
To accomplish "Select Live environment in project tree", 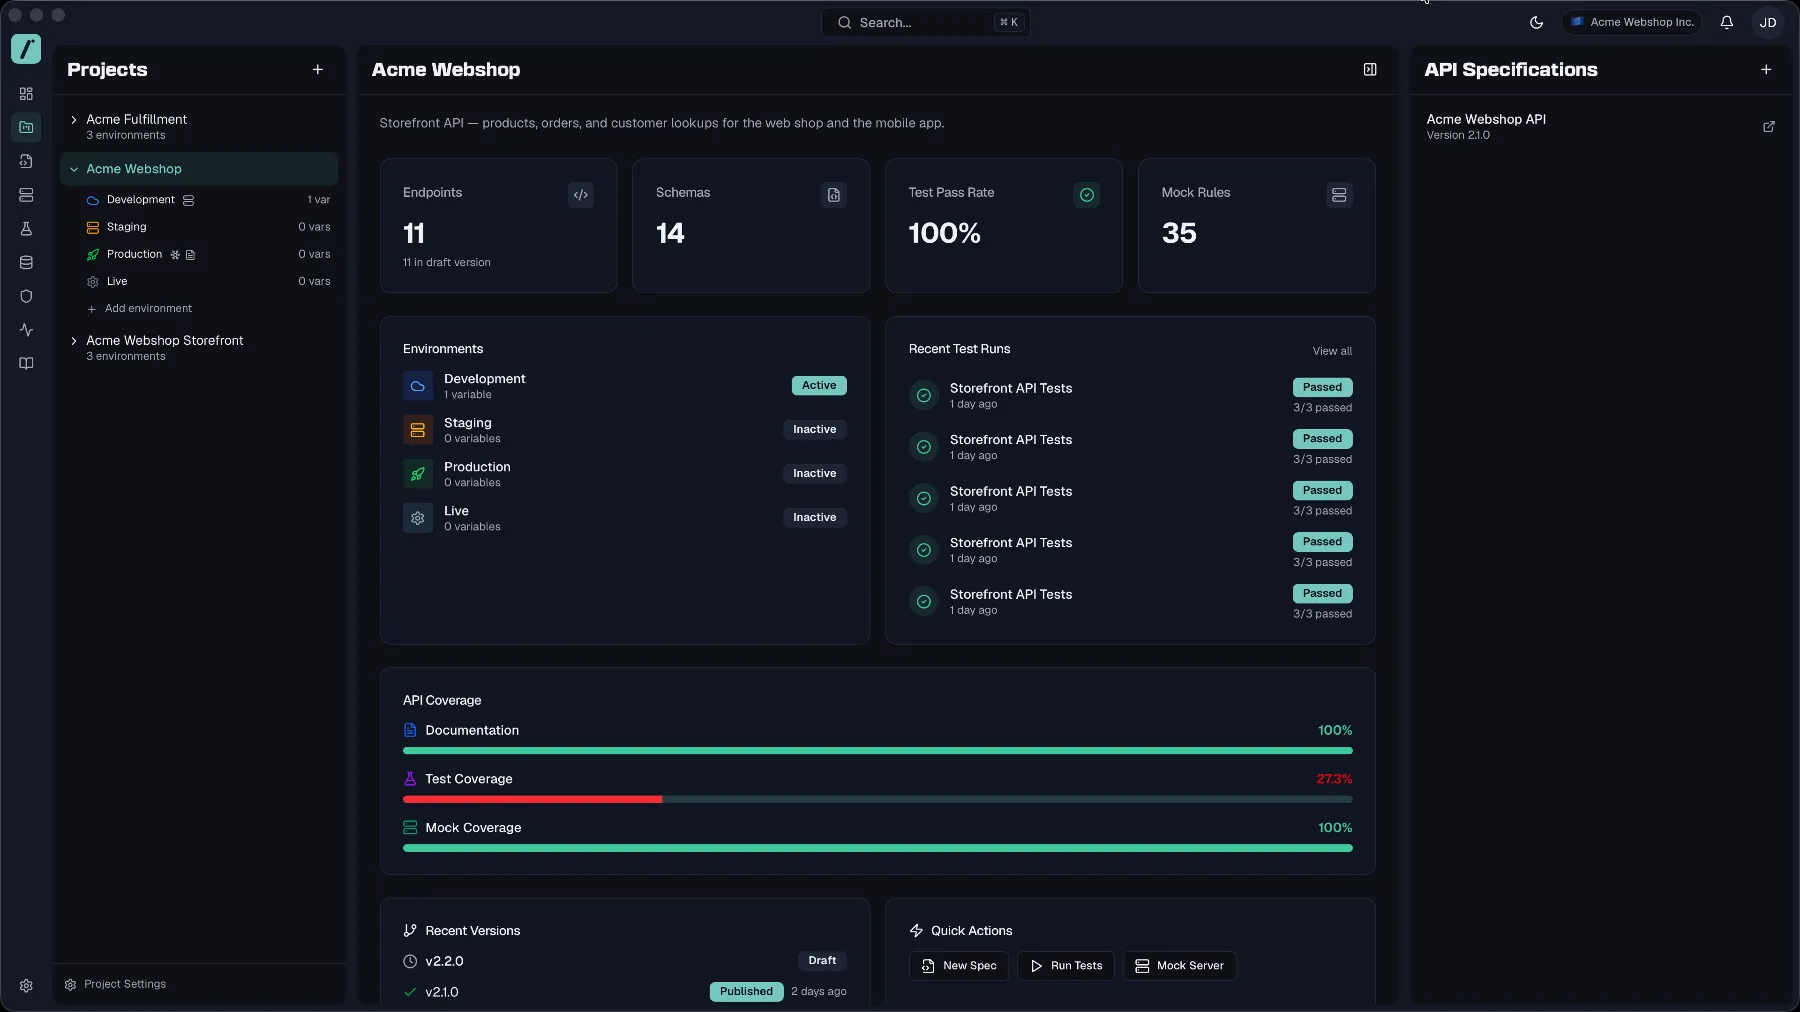I will pos(208,281).
